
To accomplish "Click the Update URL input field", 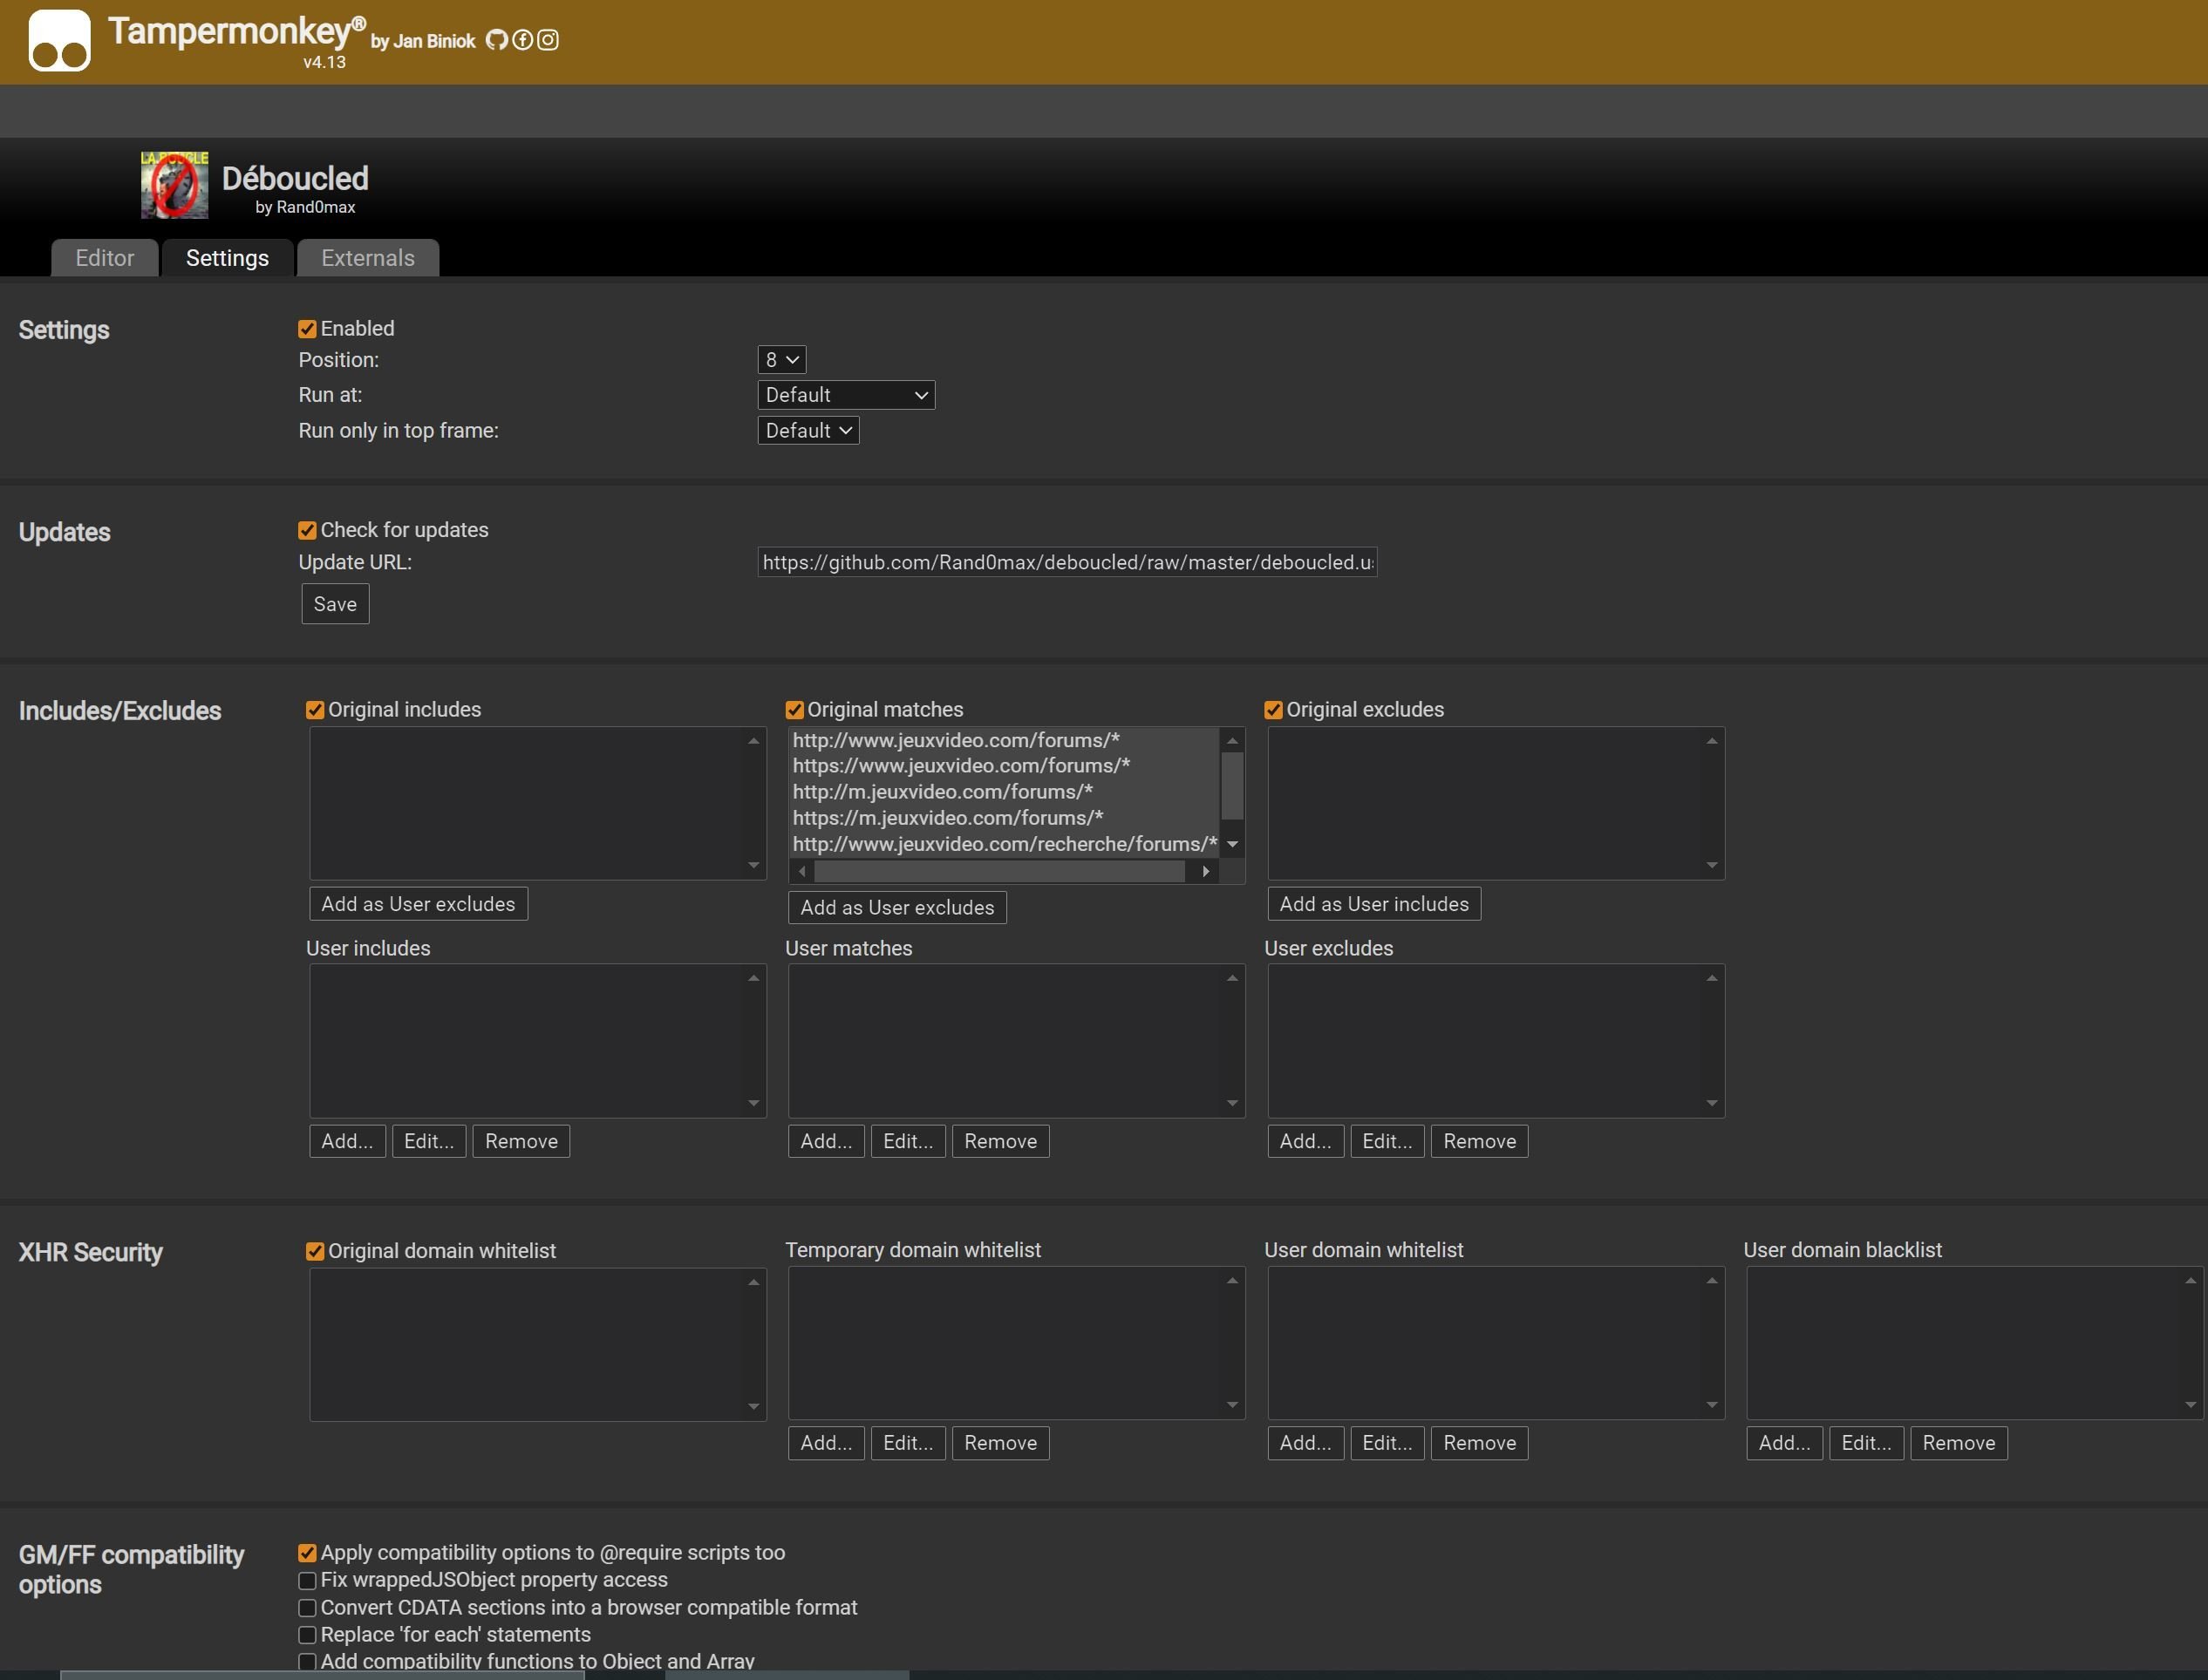I will point(1067,562).
